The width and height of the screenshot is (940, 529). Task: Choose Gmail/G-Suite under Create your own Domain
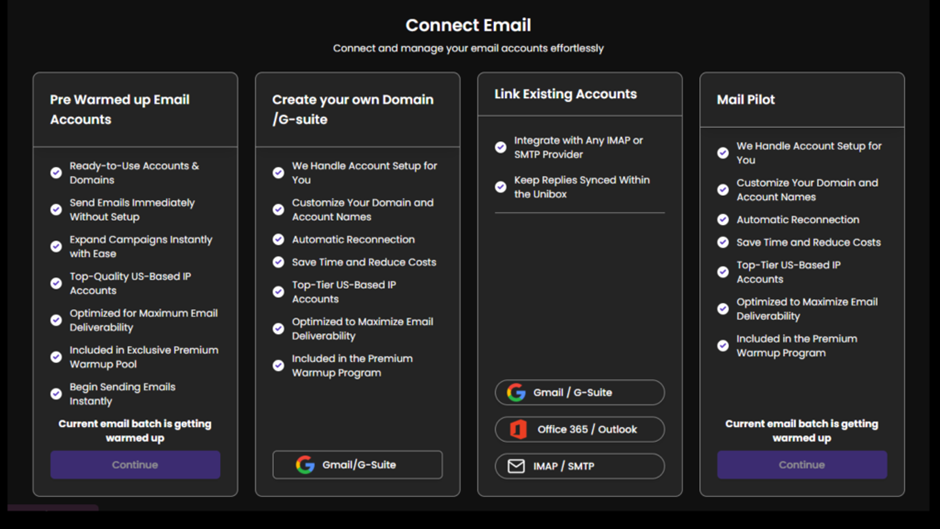(357, 465)
